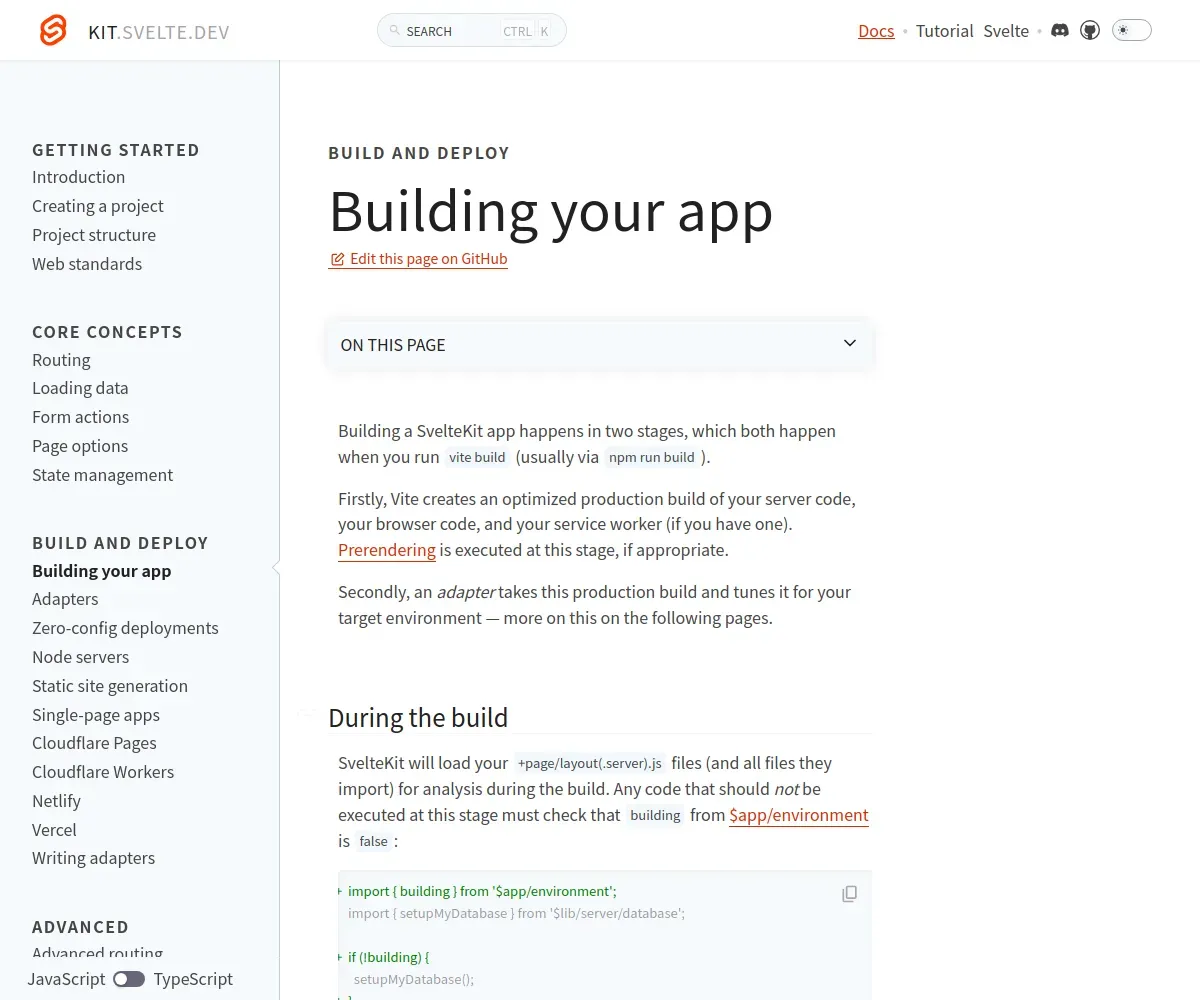This screenshot has height=1000, width=1200.
Task: Click the 'npm run build' inline code
Action: 652,457
